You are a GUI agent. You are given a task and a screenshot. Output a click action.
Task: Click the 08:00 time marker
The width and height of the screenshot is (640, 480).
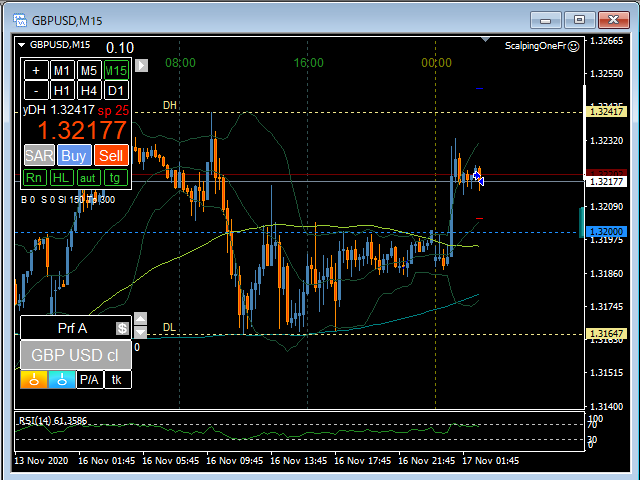[x=180, y=63]
